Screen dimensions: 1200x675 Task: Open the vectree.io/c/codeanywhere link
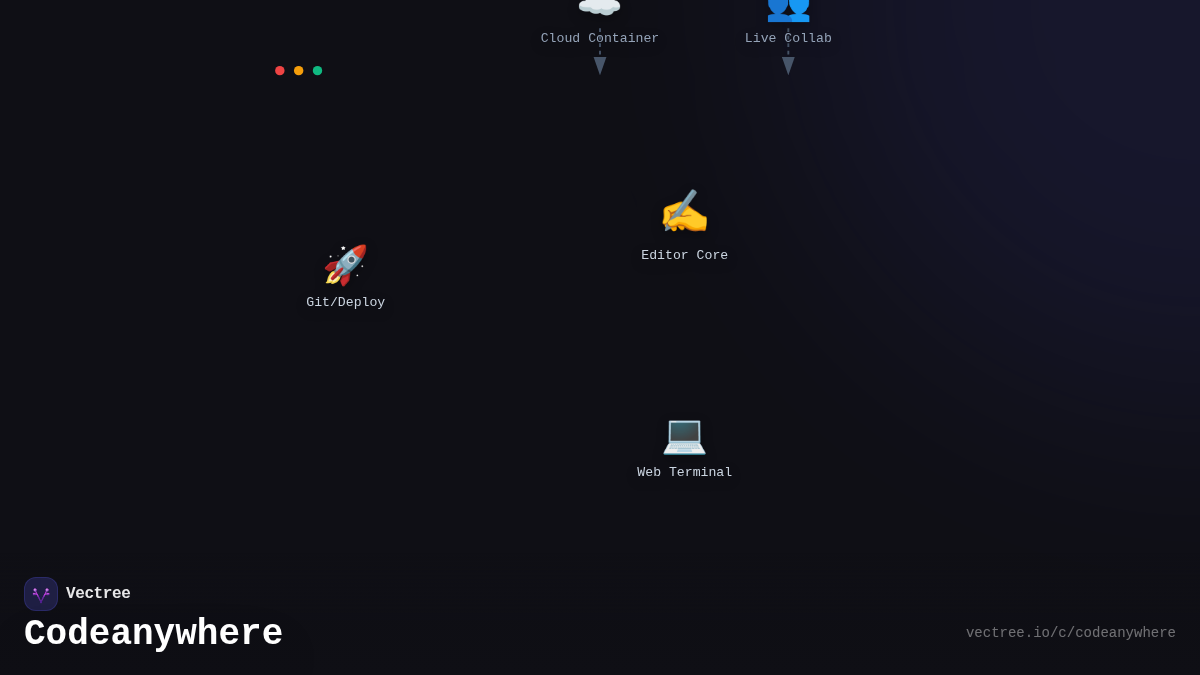(1071, 632)
